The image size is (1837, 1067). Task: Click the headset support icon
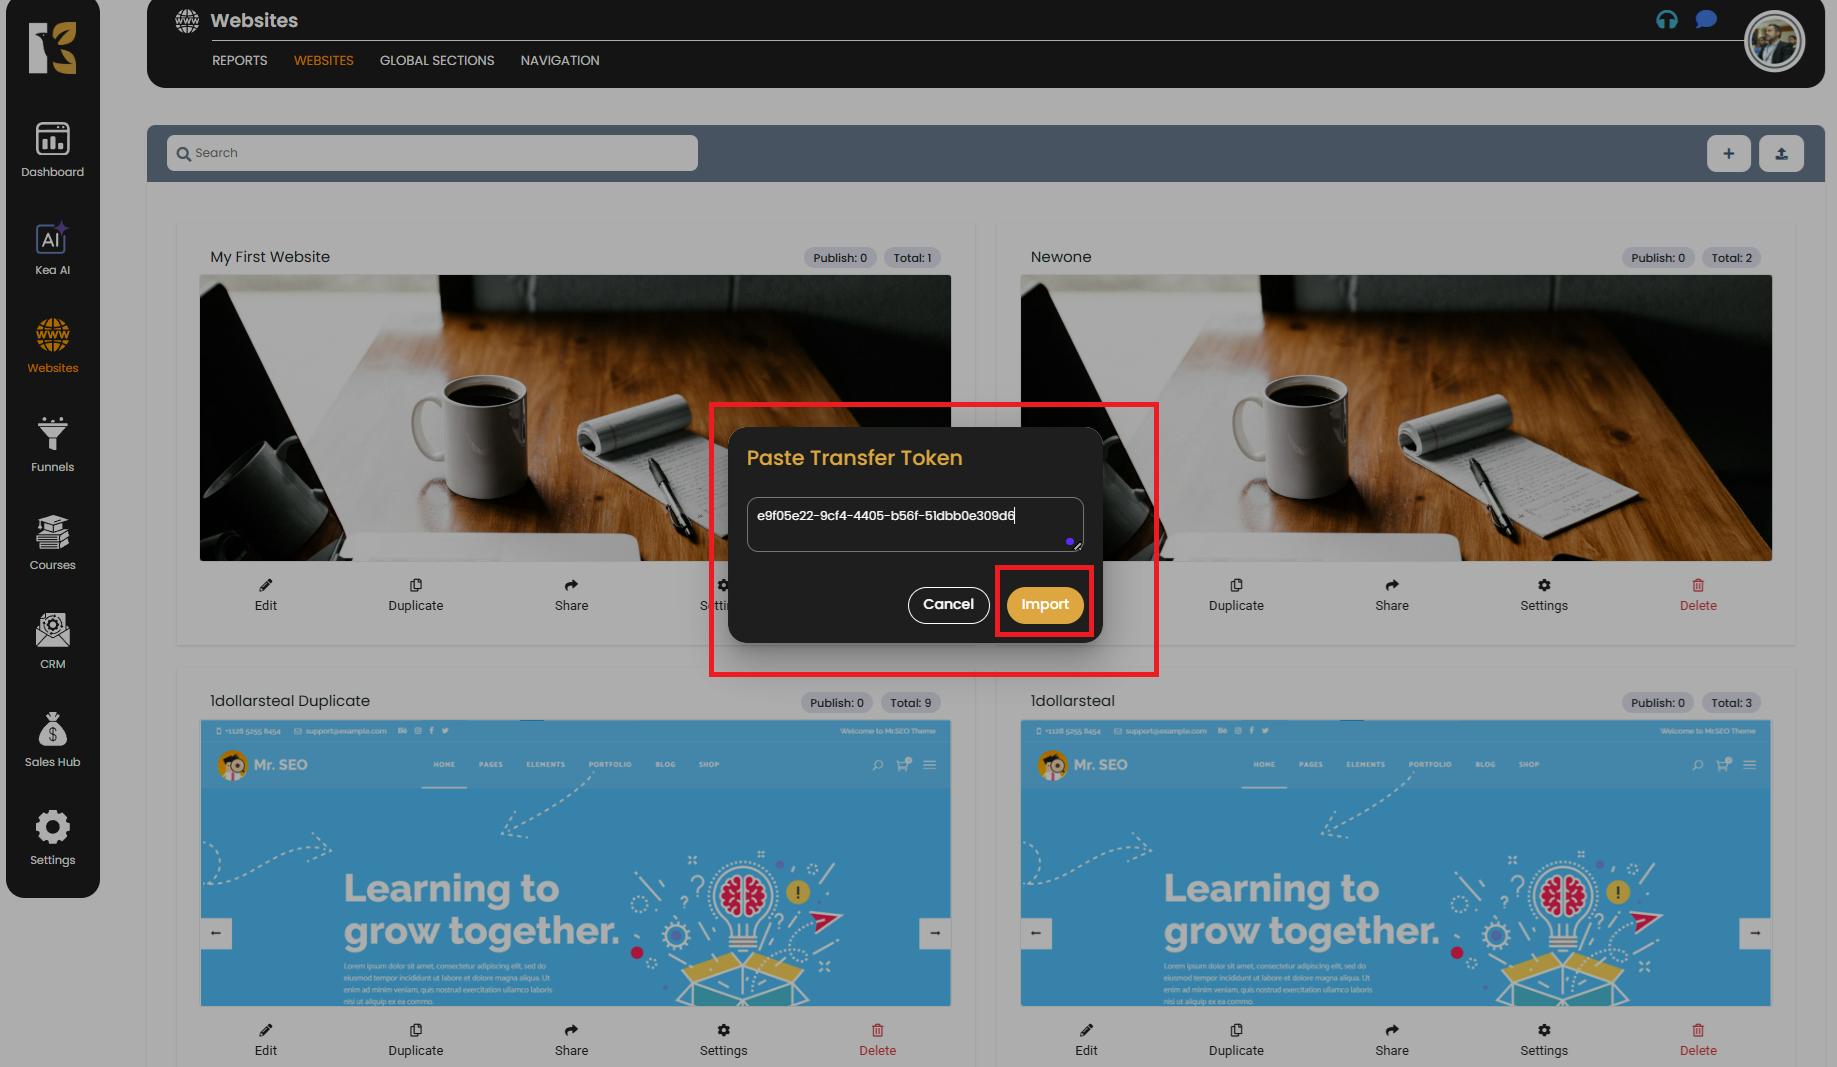pyautogui.click(x=1666, y=20)
